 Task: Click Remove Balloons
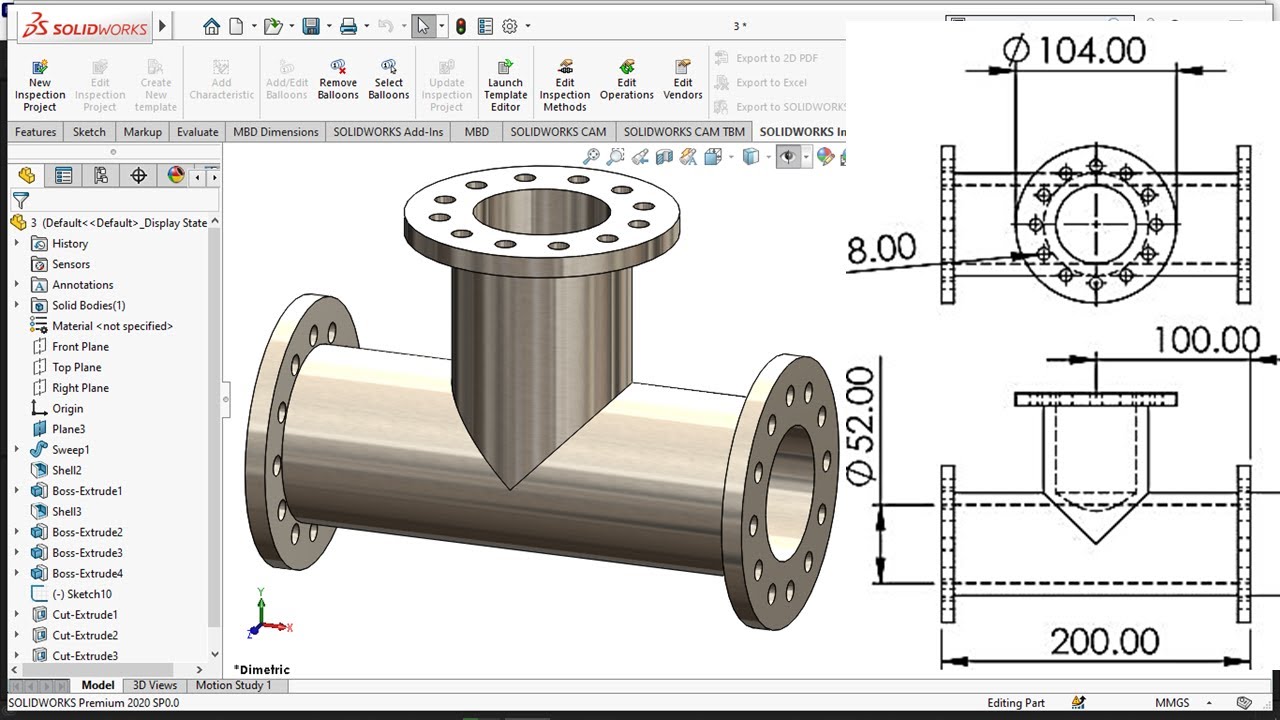[338, 80]
